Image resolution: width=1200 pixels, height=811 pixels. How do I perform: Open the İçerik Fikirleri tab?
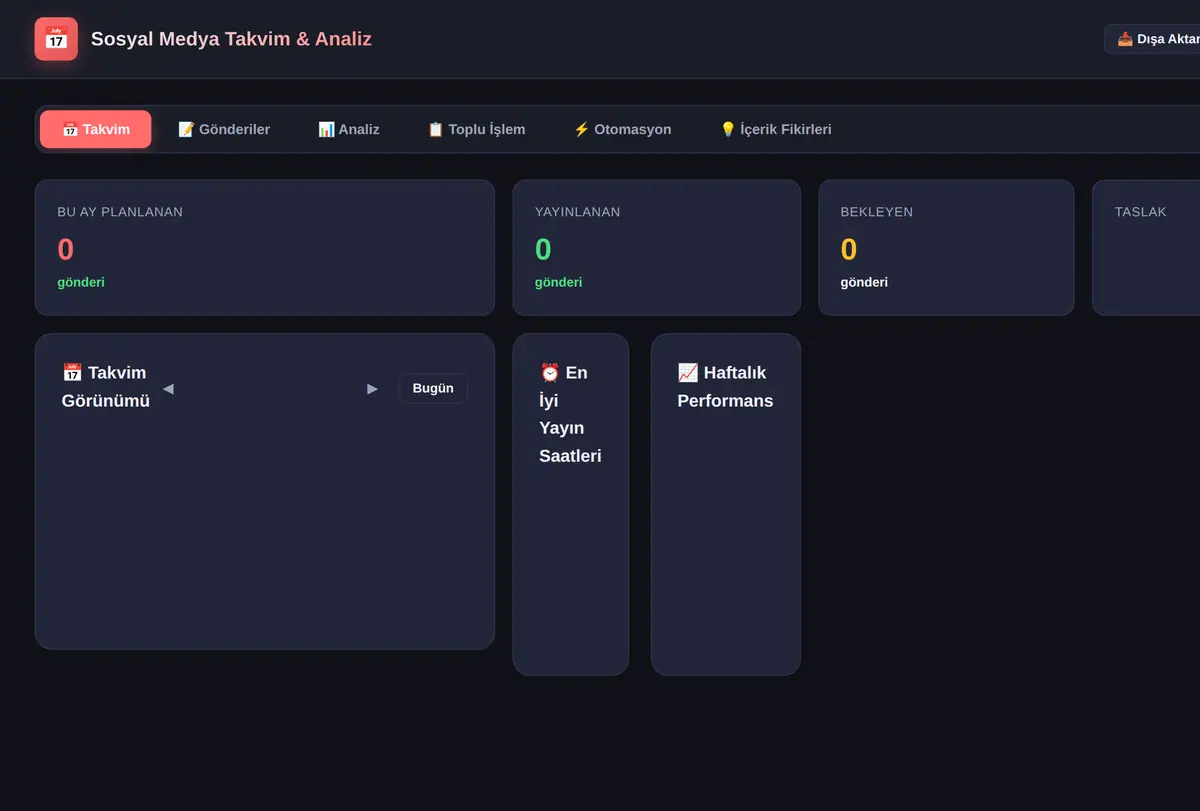coord(776,129)
